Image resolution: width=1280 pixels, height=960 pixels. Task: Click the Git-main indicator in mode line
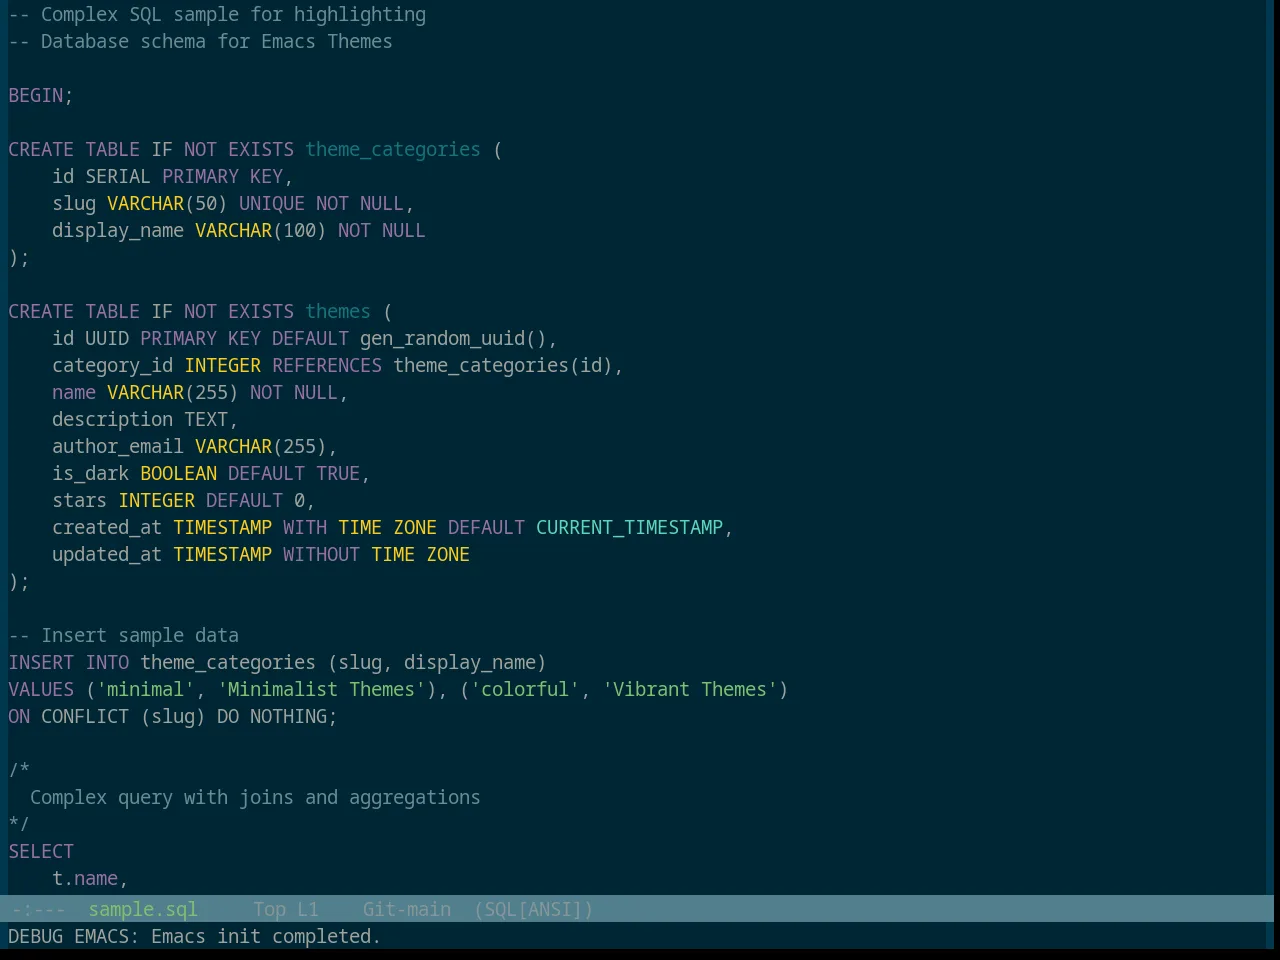tap(407, 909)
